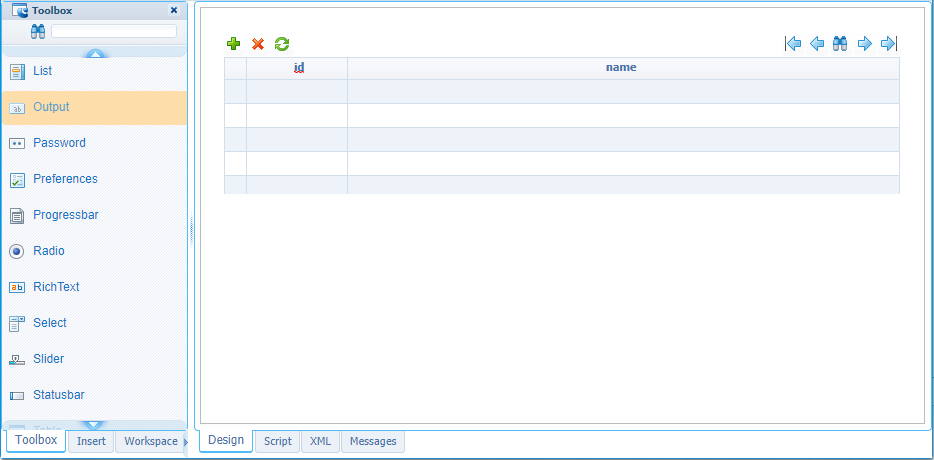
Task: Pick the Select dropdown component in the Toolbox
Action: pyautogui.click(x=50, y=323)
